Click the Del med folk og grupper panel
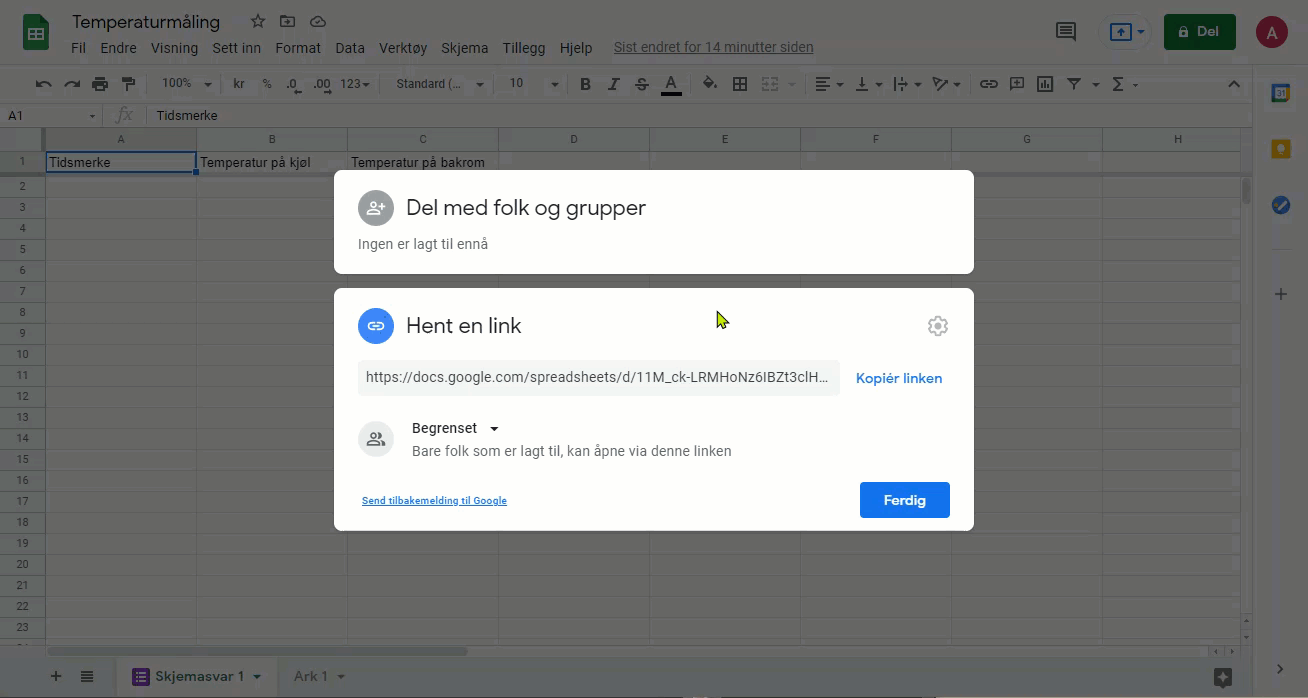 click(654, 222)
